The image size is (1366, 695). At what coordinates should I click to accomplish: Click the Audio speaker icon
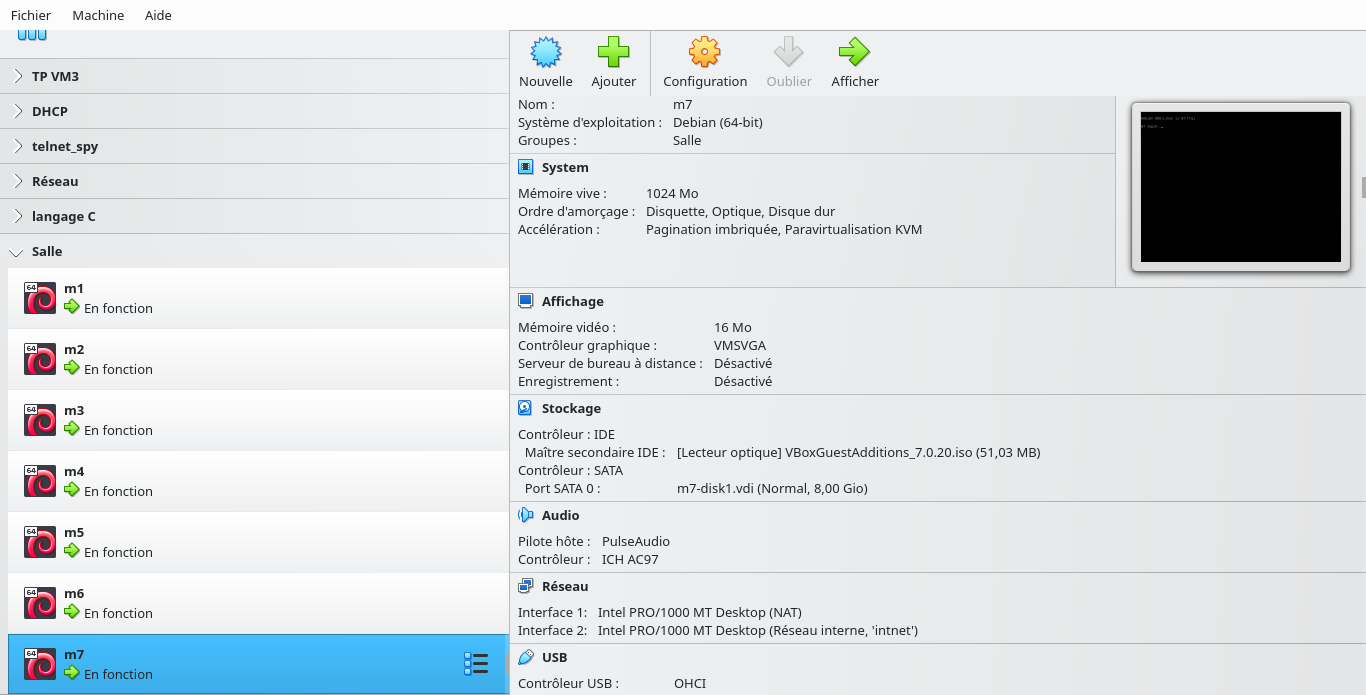(526, 515)
